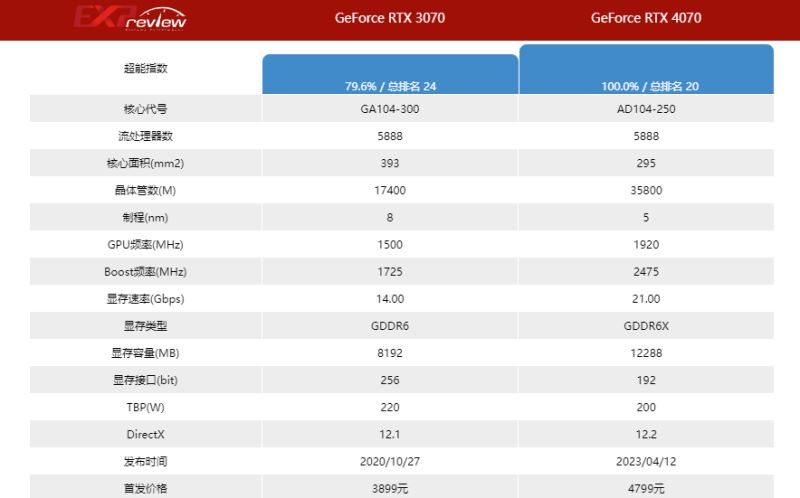800x498 pixels.
Task: Click the RTX 4070 Boost frequency 2475
Action: pyautogui.click(x=646, y=271)
